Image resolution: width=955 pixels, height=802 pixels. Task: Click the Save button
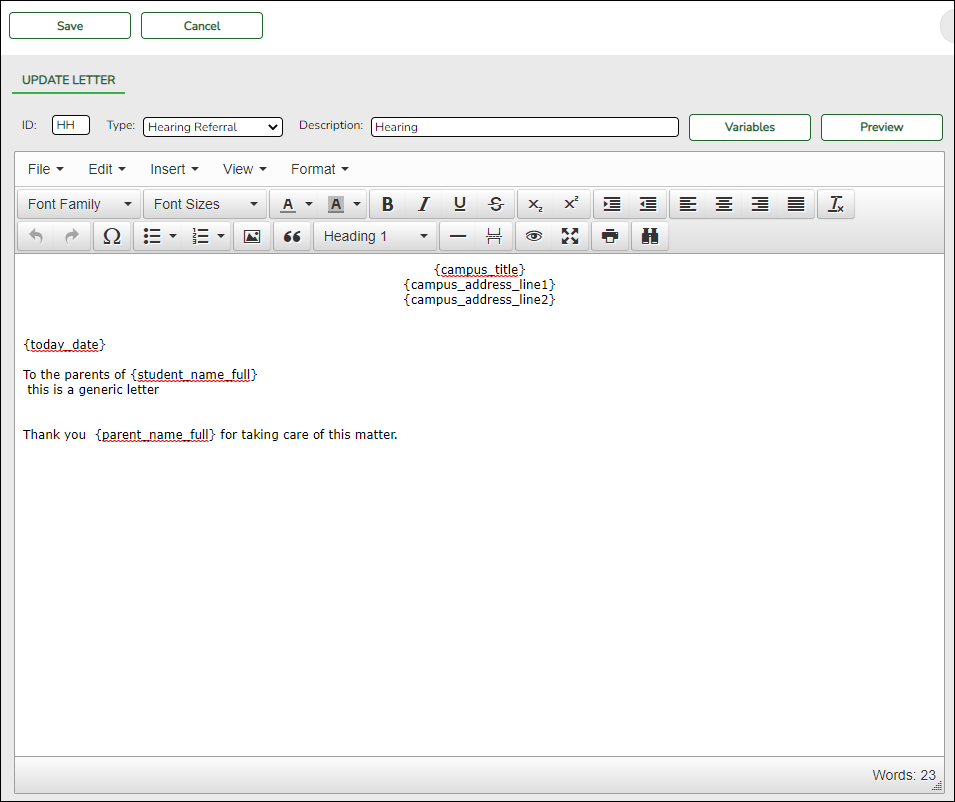point(70,26)
